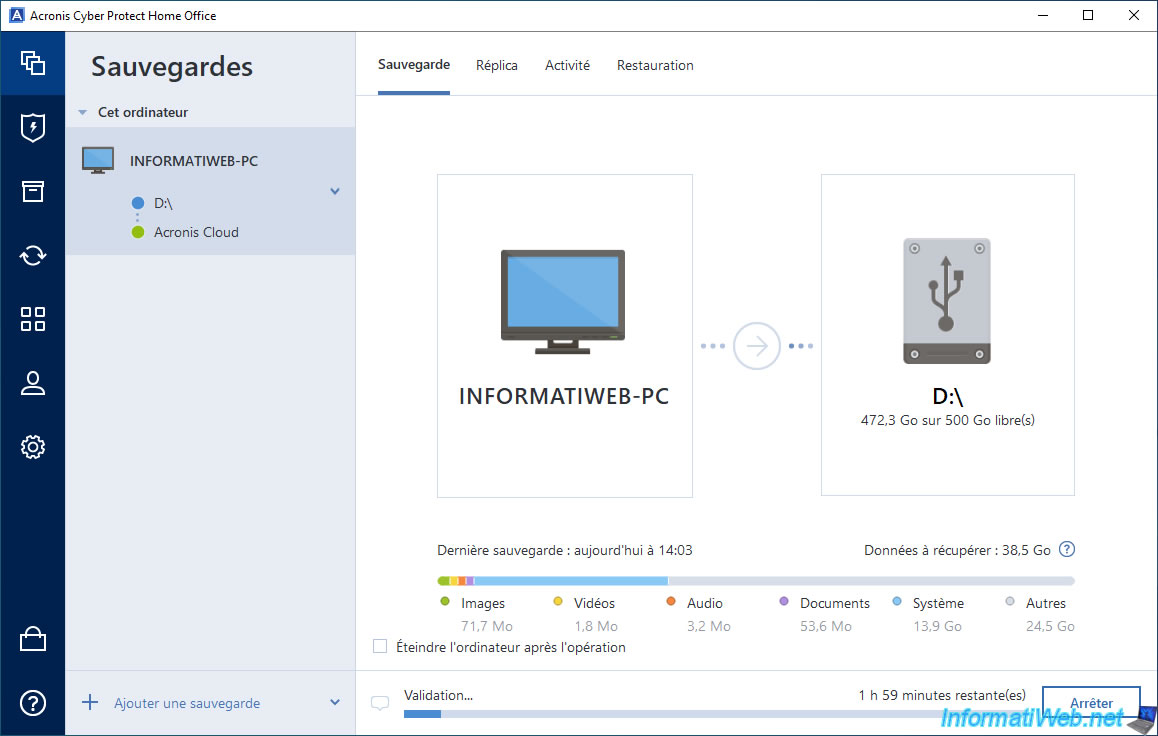
Task: Click the Documents legend purple dot
Action: 784,601
